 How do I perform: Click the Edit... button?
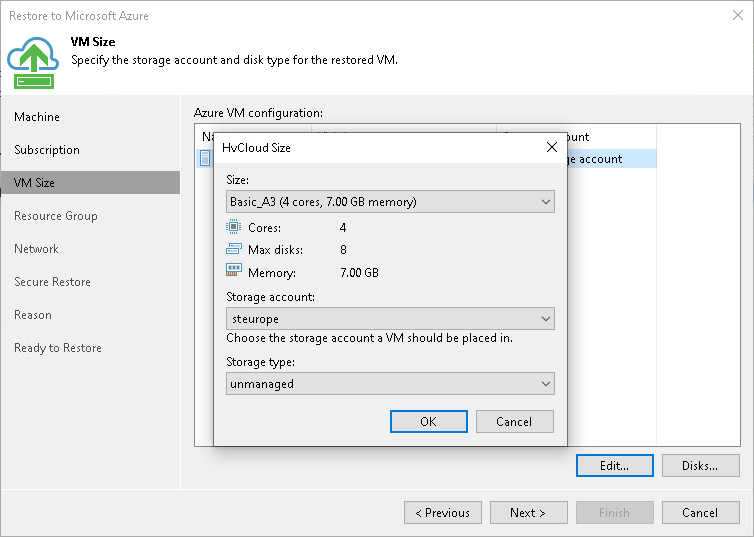(x=614, y=465)
